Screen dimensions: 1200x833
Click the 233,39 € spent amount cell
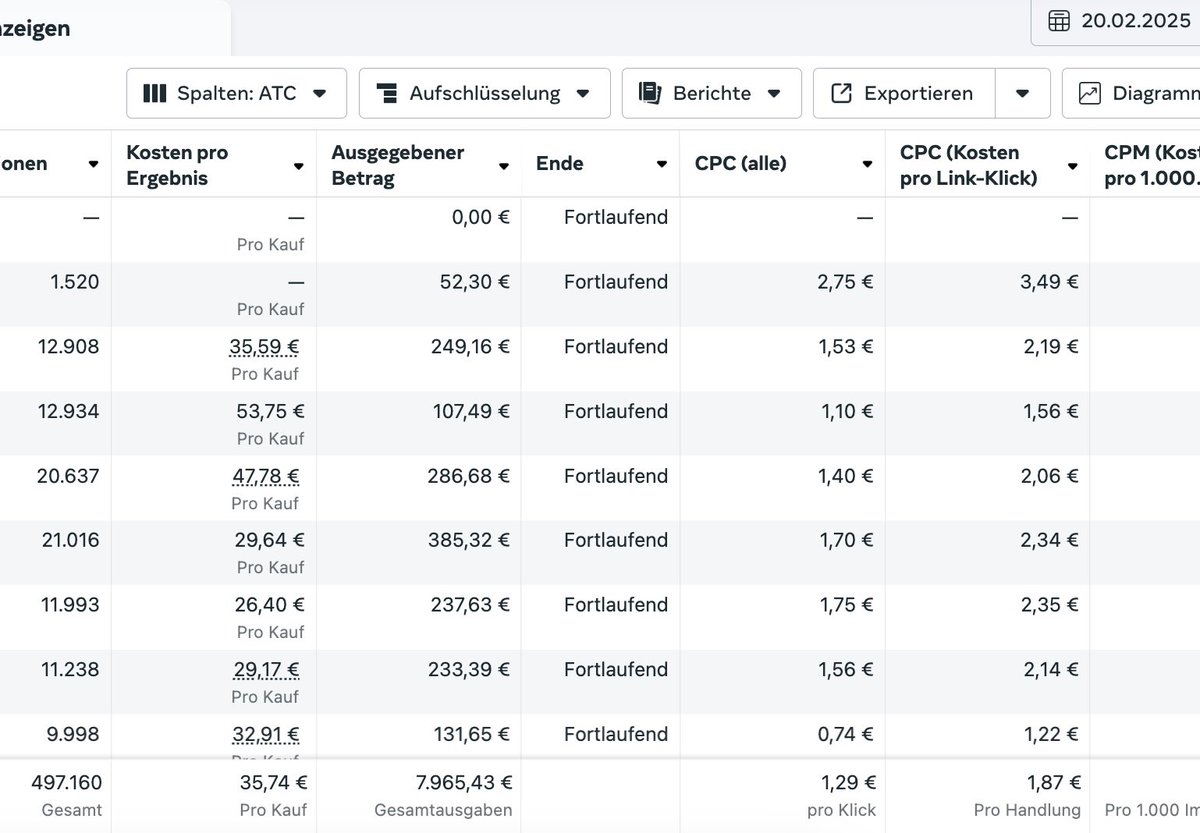469,669
